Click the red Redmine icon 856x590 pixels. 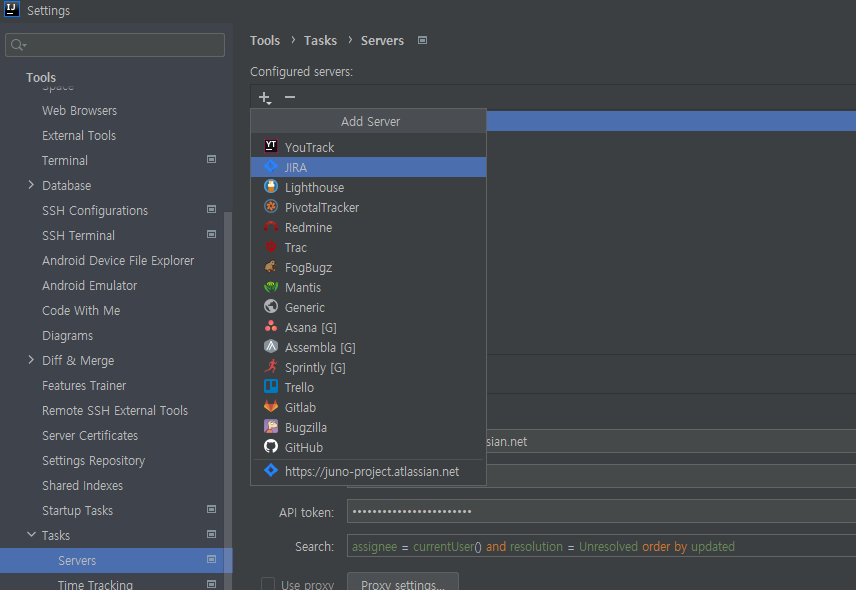tap(271, 227)
